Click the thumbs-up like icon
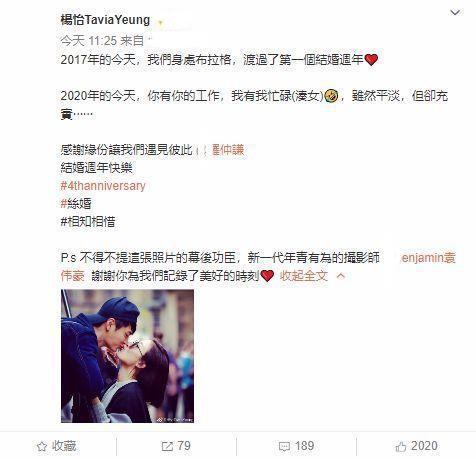476x459 pixels. pyautogui.click(x=401, y=446)
